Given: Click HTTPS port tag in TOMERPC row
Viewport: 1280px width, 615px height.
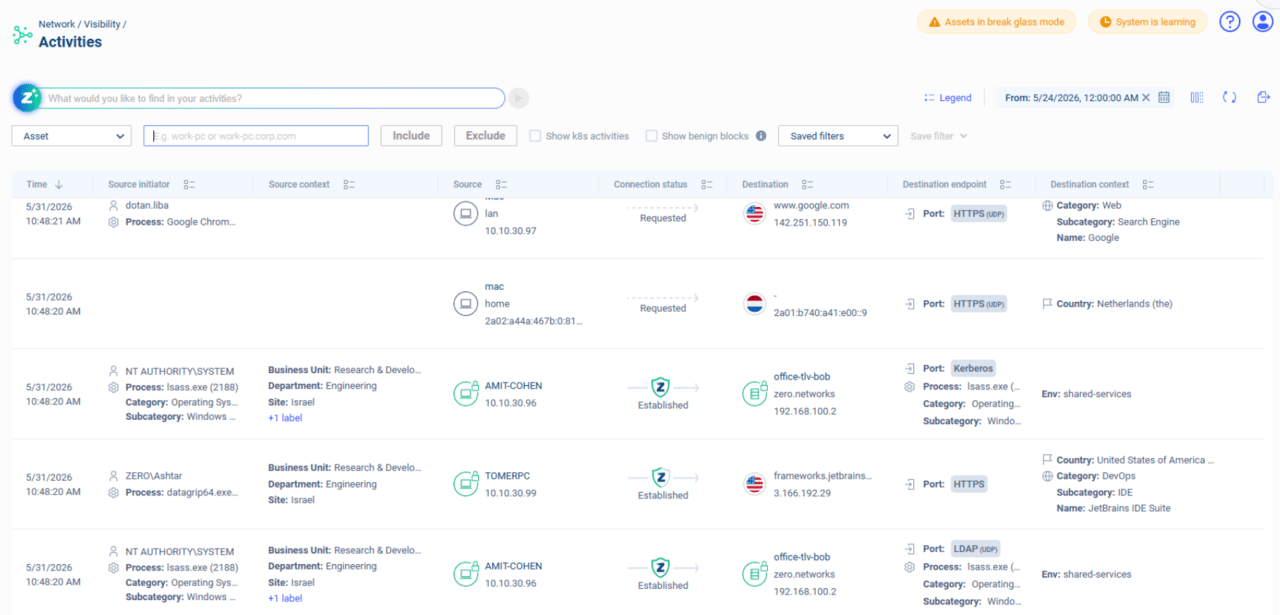Looking at the screenshot, I should [x=969, y=484].
